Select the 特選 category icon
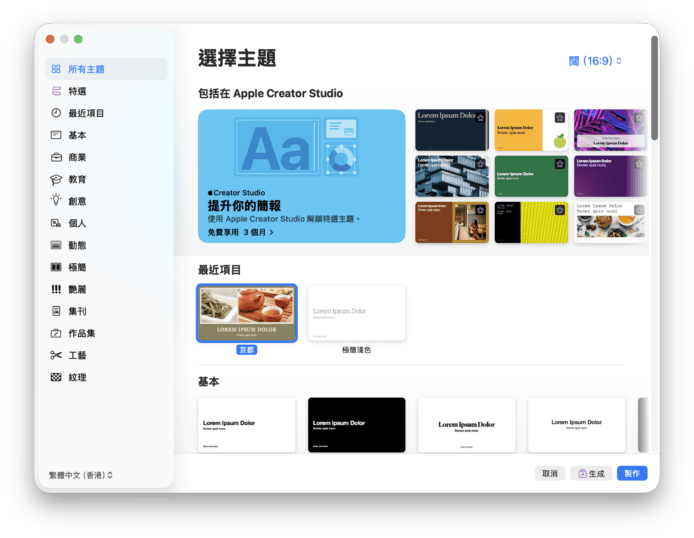The image size is (694, 538). click(x=56, y=91)
